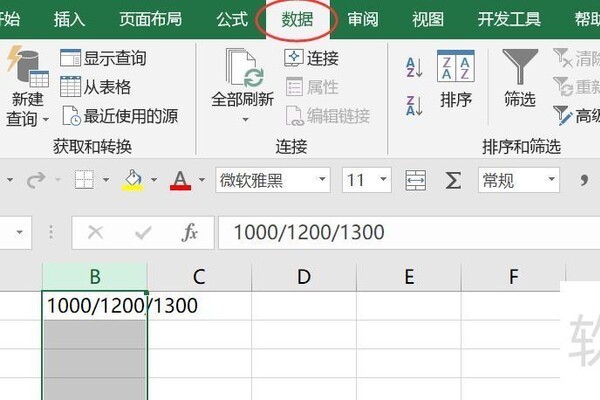Cancel formula entry with X
The height and width of the screenshot is (400, 600).
coord(95,232)
